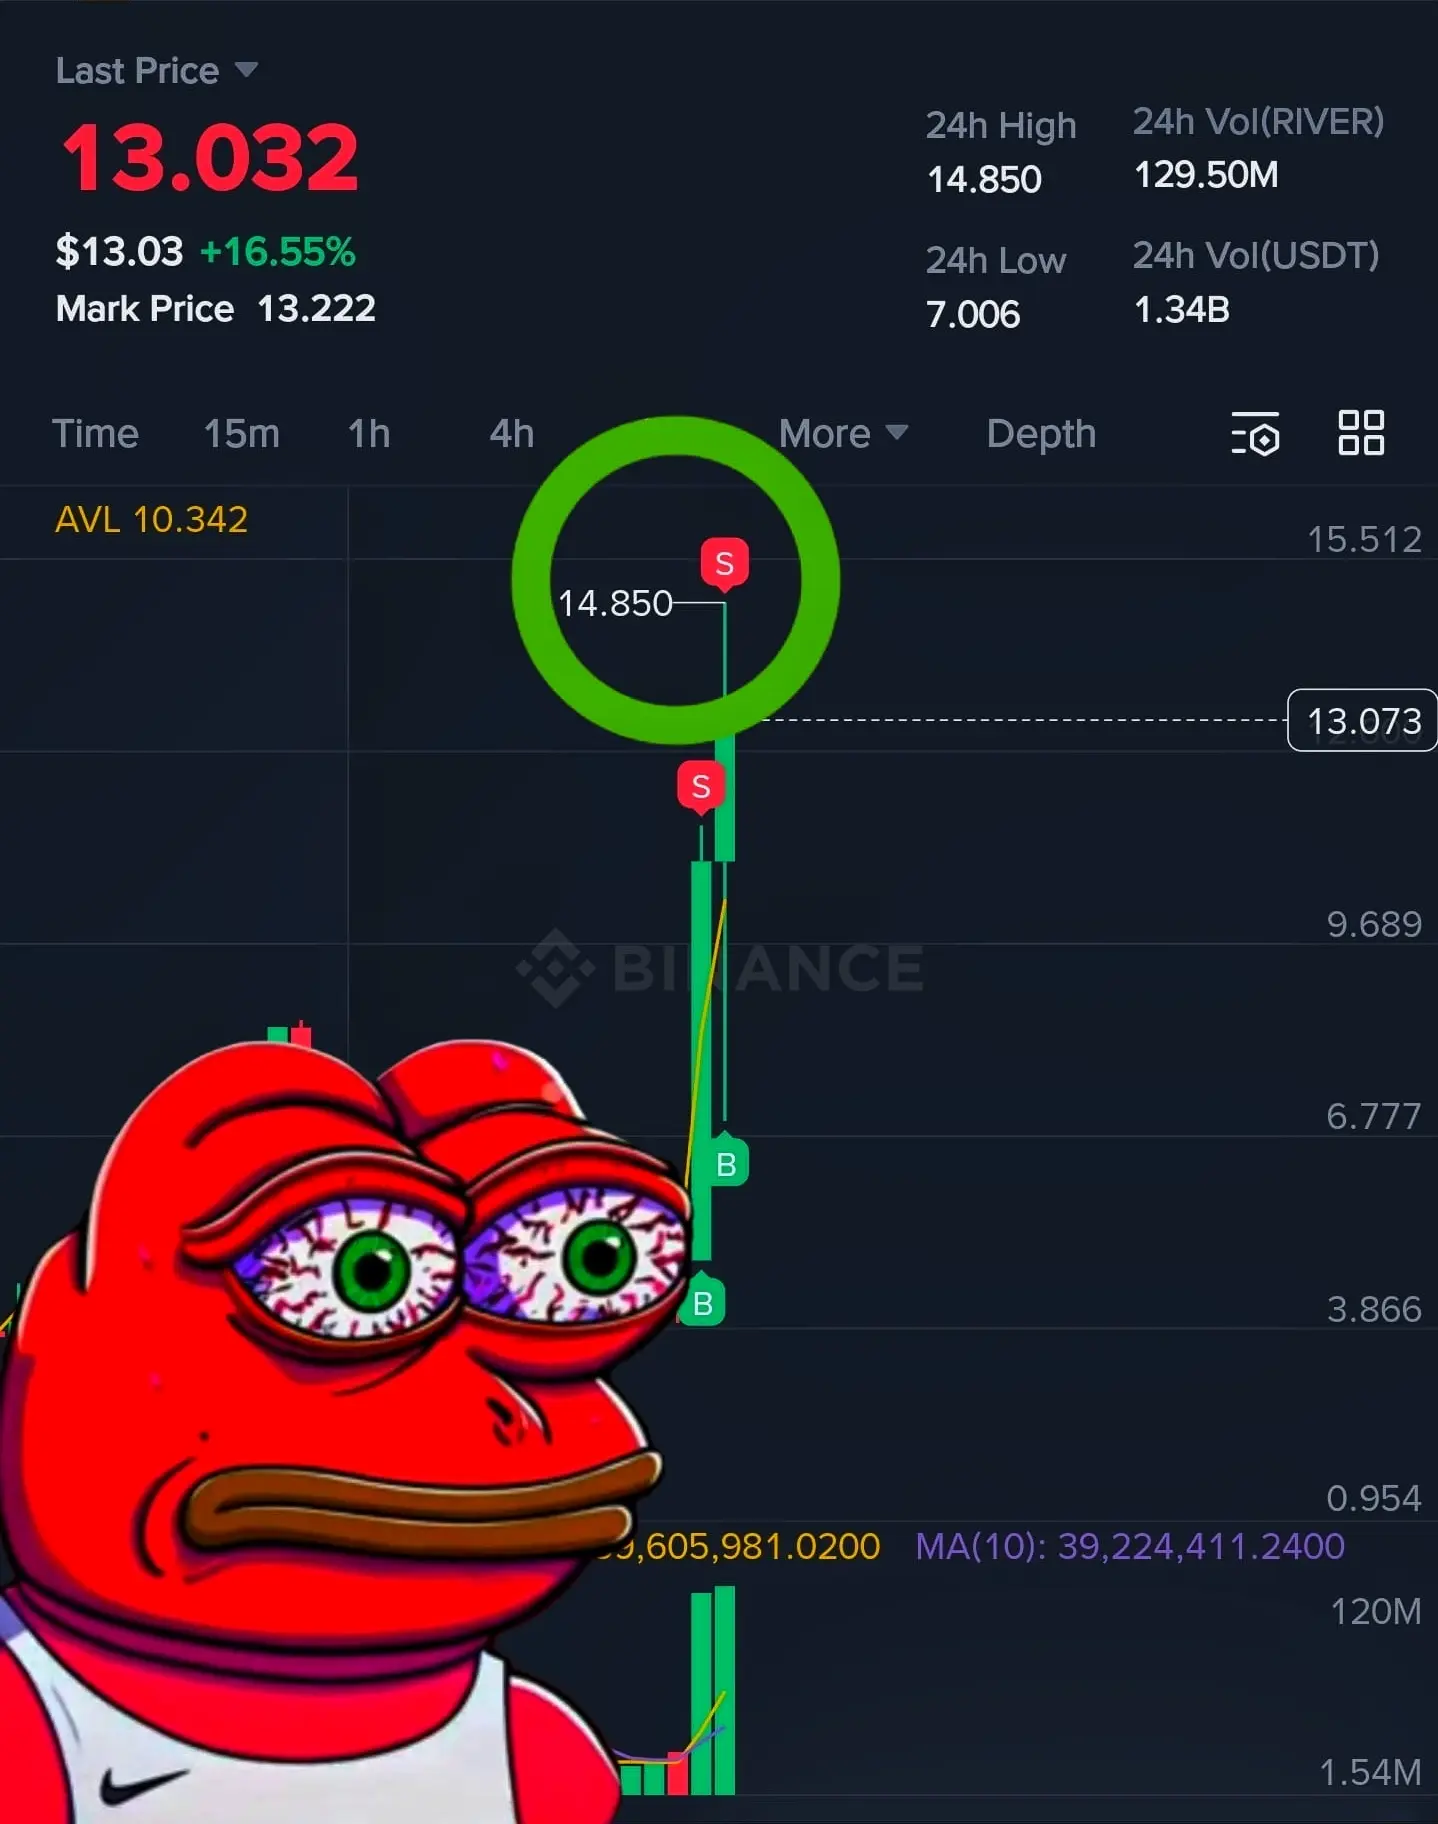Click the 14.850 high price label
The height and width of the screenshot is (1824, 1438).
[x=615, y=603]
